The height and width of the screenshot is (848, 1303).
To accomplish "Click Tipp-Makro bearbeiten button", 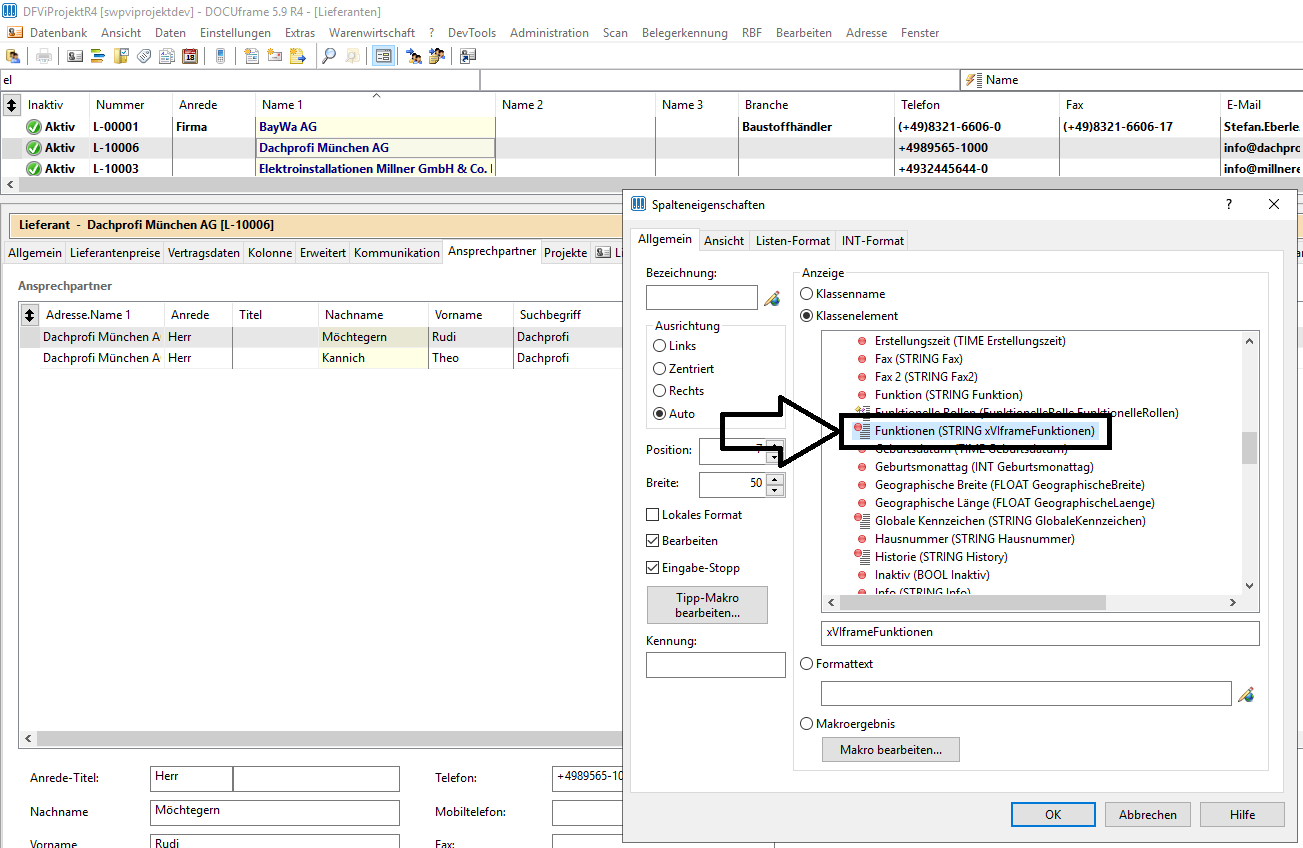I will point(708,605).
